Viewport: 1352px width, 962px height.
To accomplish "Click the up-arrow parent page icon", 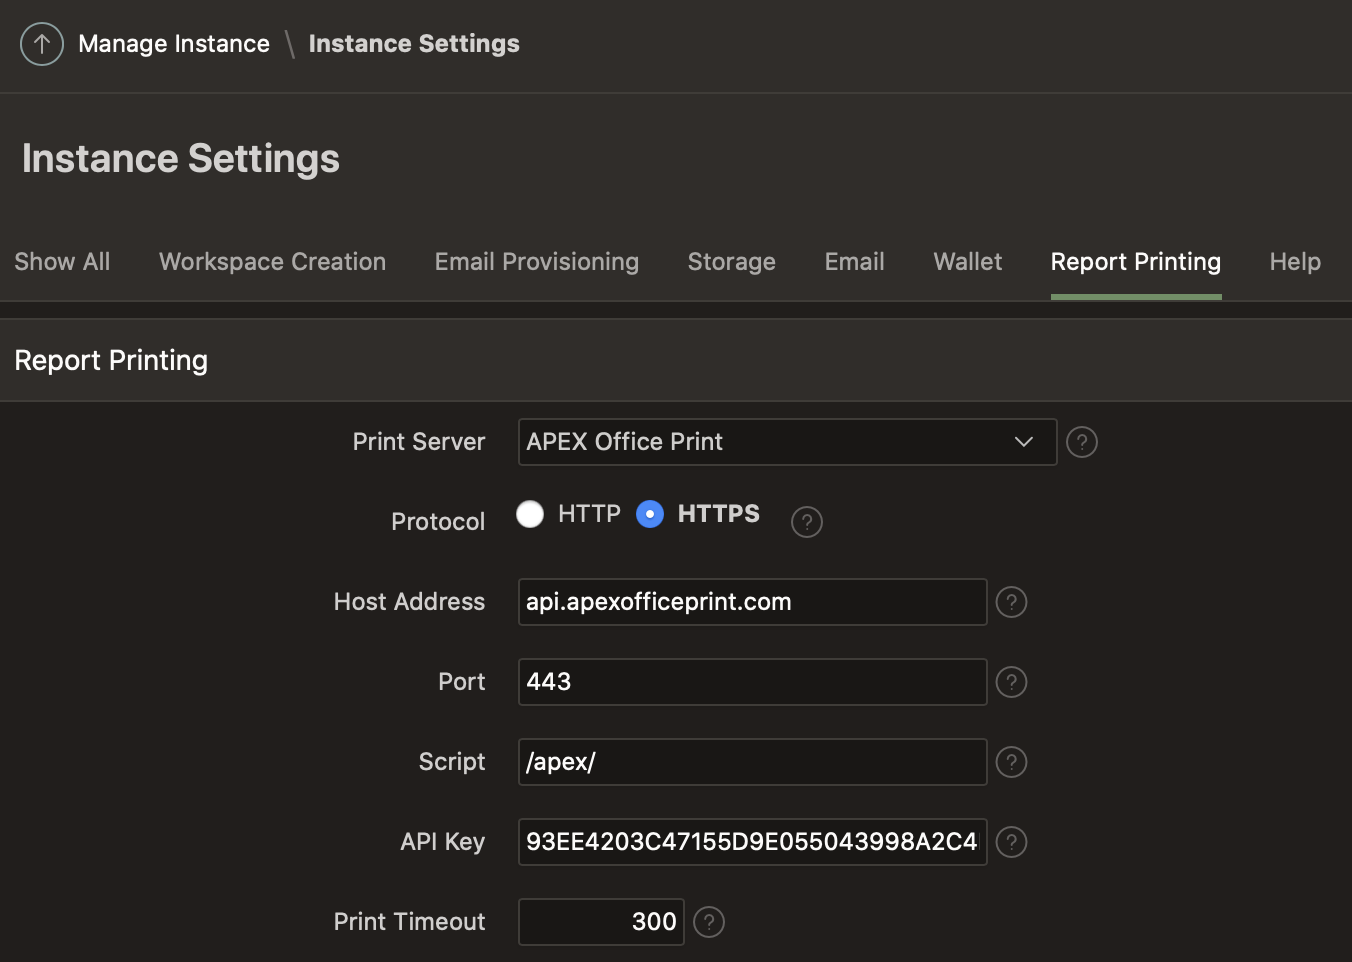I will point(42,44).
